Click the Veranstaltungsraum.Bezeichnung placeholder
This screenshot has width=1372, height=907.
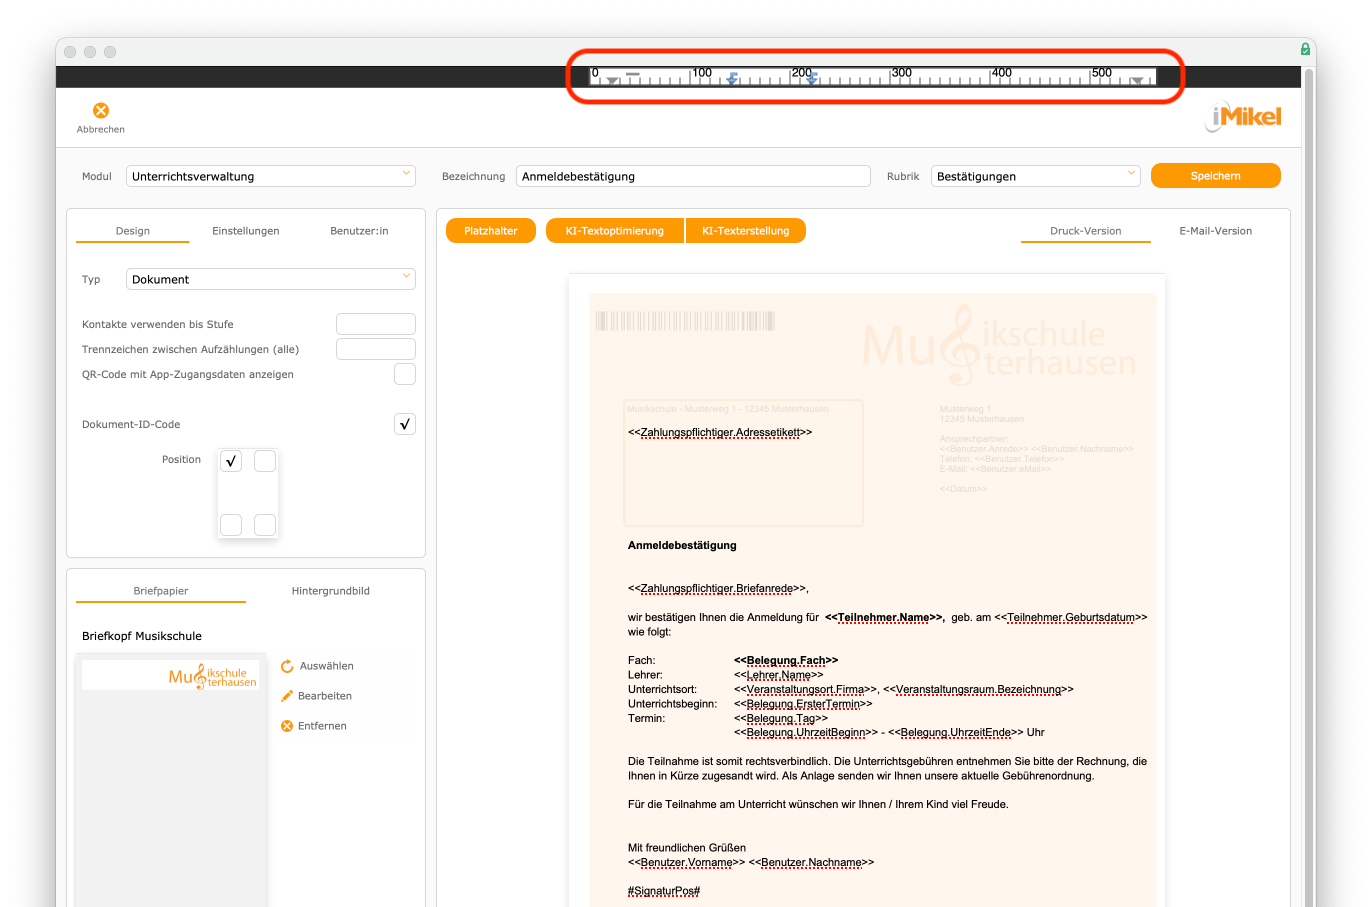(978, 690)
